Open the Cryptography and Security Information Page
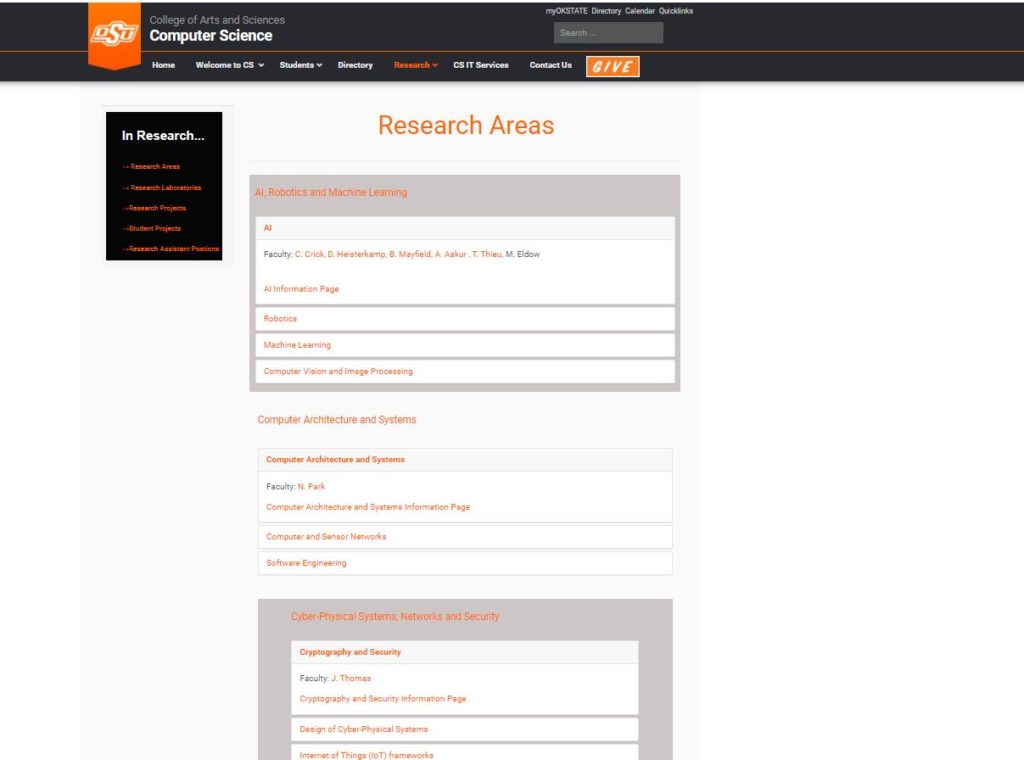 [x=385, y=698]
